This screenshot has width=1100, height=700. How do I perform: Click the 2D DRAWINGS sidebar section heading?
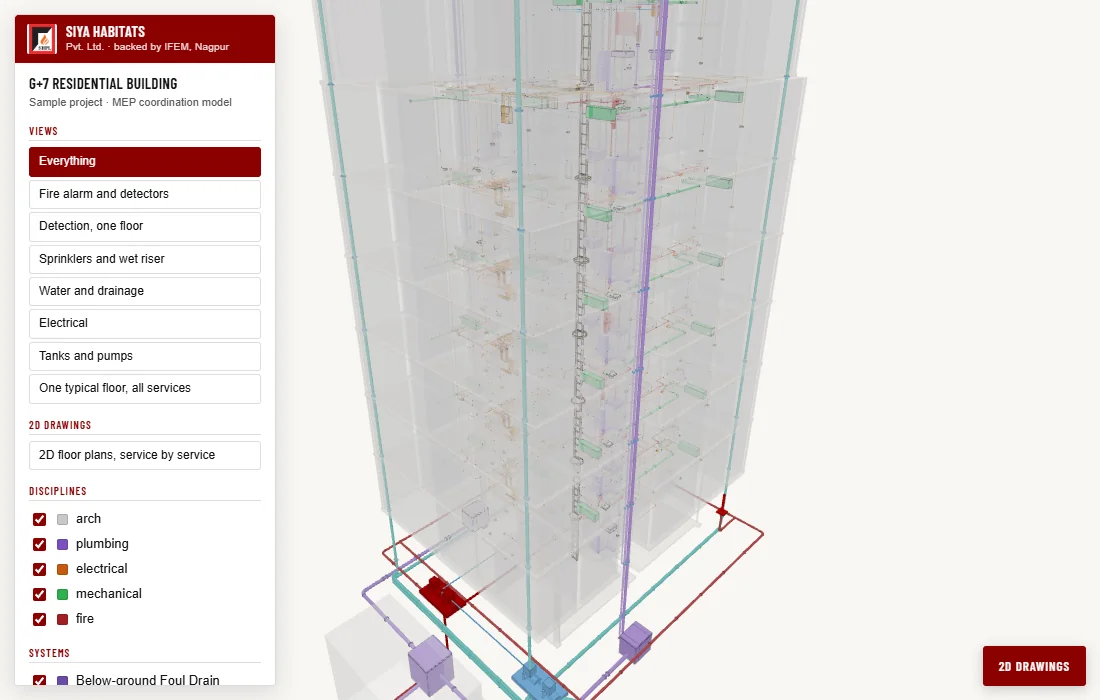click(x=60, y=425)
